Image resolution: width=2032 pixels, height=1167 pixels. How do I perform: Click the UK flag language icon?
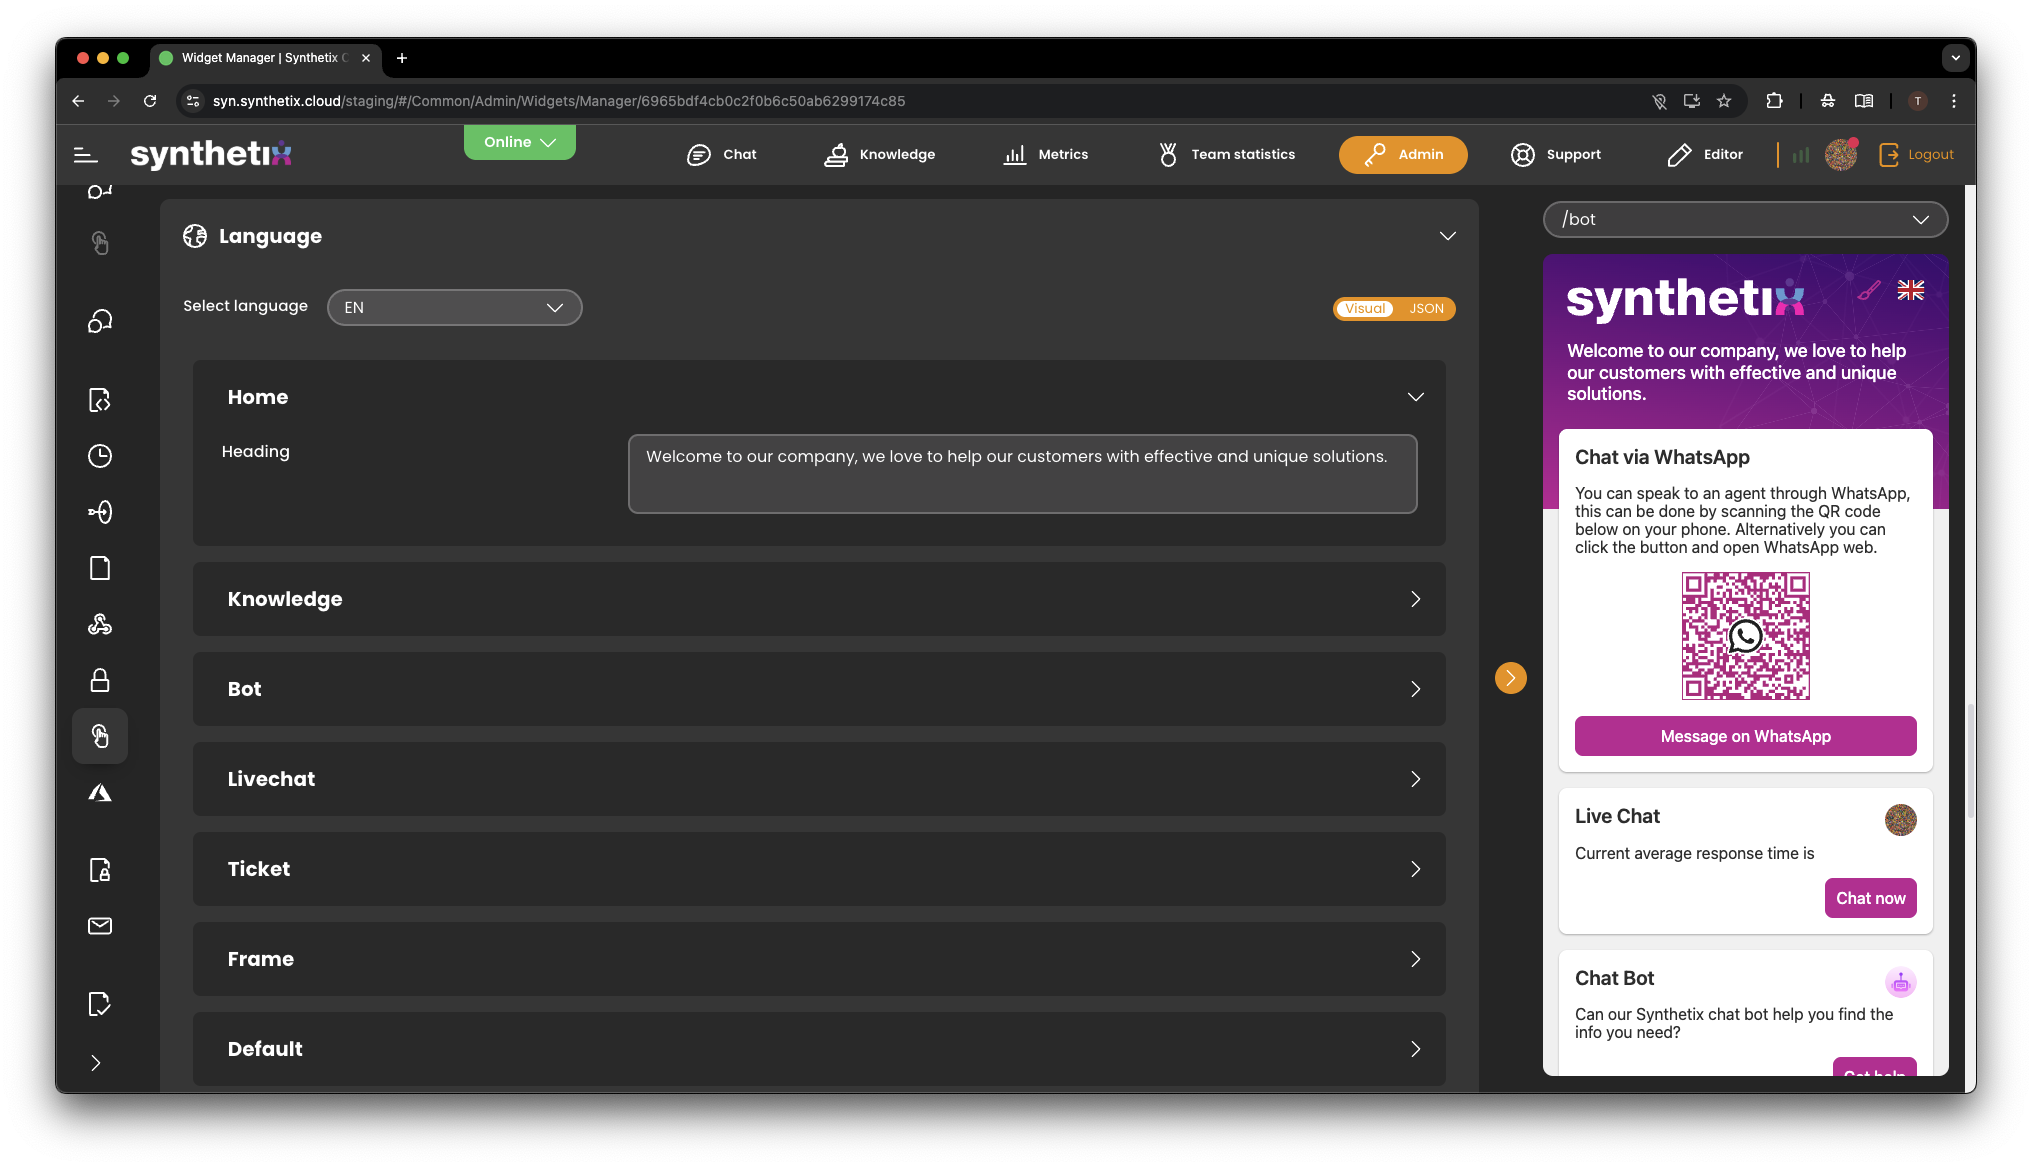[x=1910, y=290]
